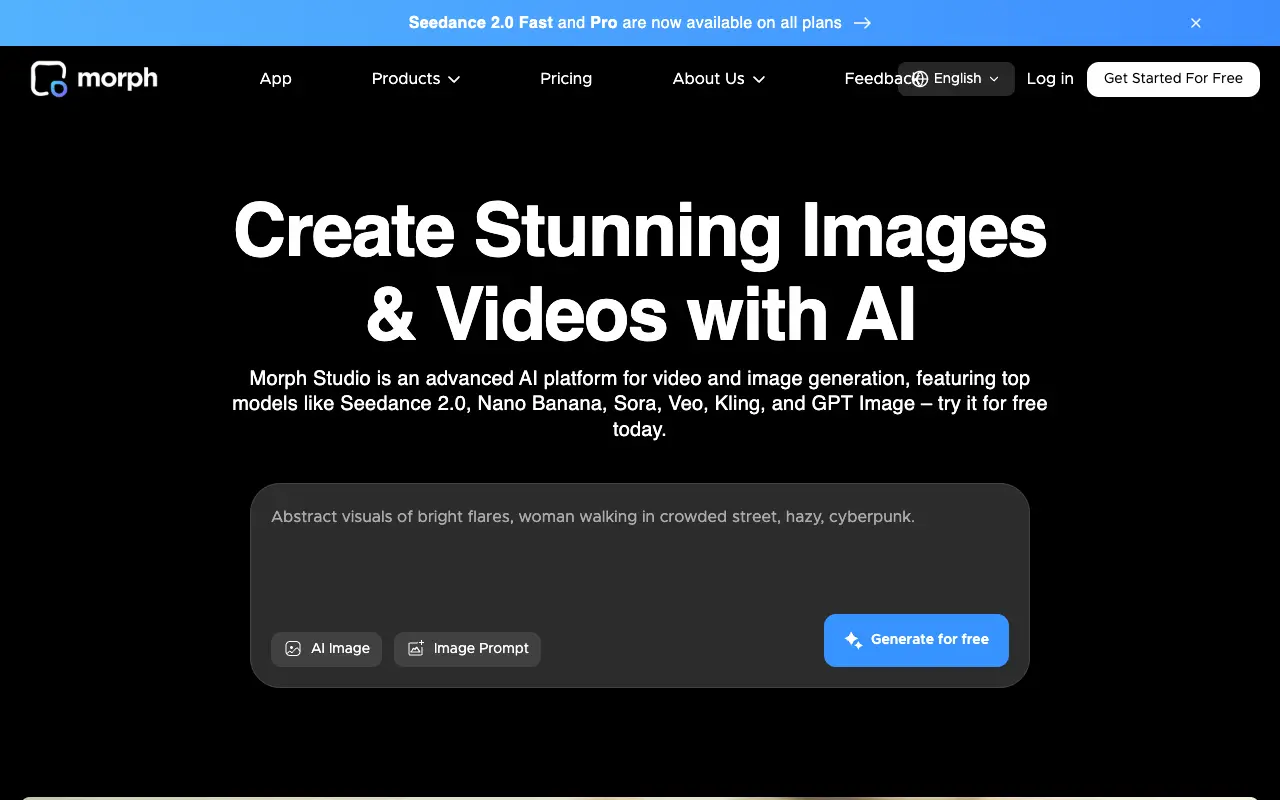The image size is (1280, 800).
Task: Click the sparkle icon on Generate button
Action: [853, 640]
